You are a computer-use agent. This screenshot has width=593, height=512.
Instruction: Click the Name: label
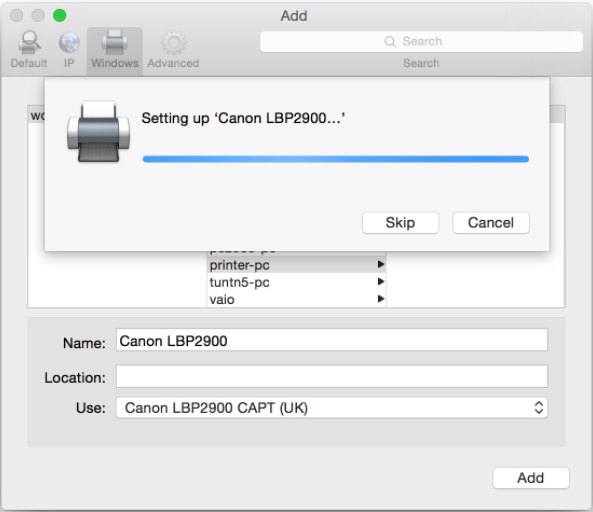84,343
